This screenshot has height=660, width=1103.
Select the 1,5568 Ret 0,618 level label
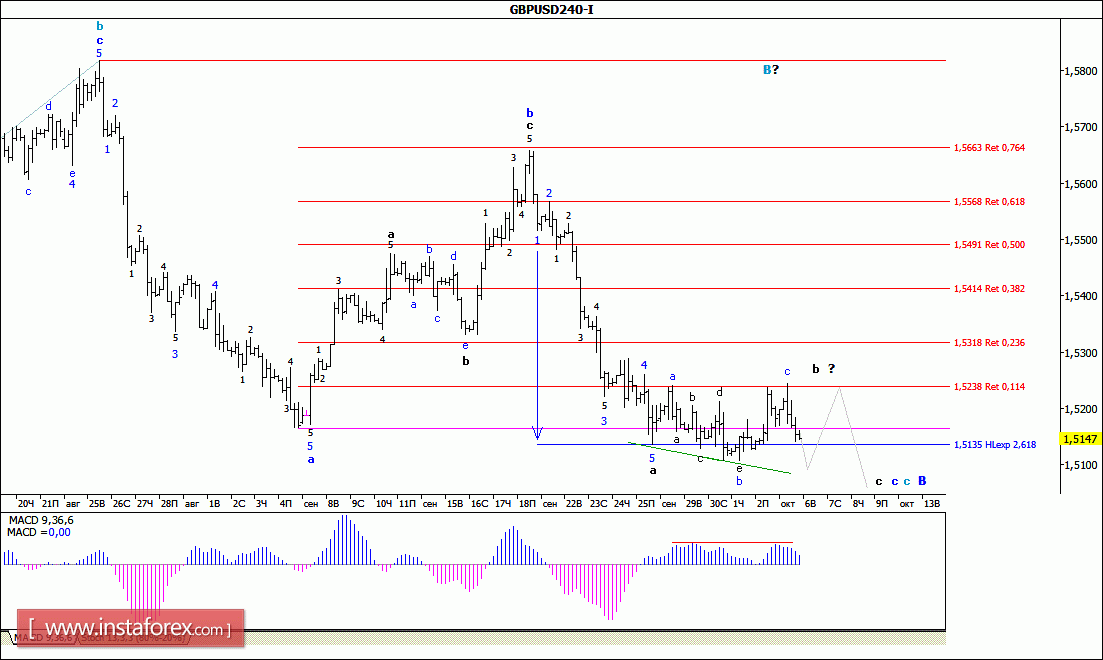pos(989,201)
